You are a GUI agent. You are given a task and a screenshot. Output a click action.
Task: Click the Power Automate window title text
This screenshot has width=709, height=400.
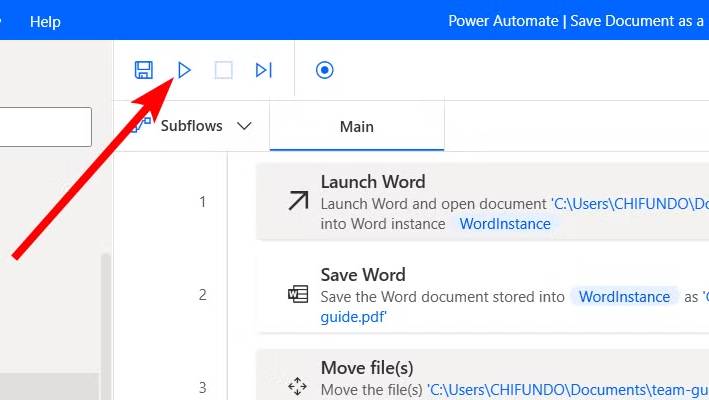pyautogui.click(x=578, y=21)
